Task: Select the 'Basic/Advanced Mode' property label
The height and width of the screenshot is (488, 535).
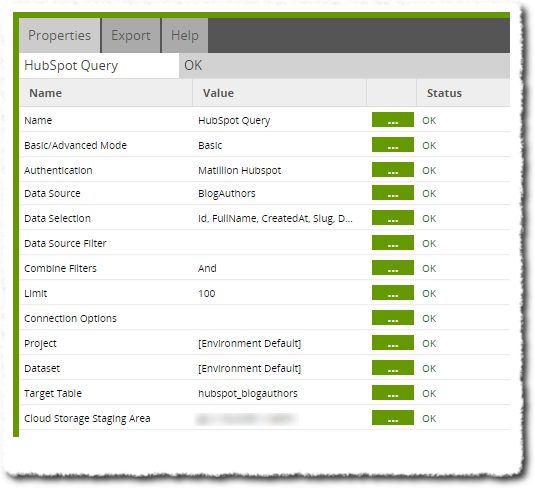Action: pos(75,145)
